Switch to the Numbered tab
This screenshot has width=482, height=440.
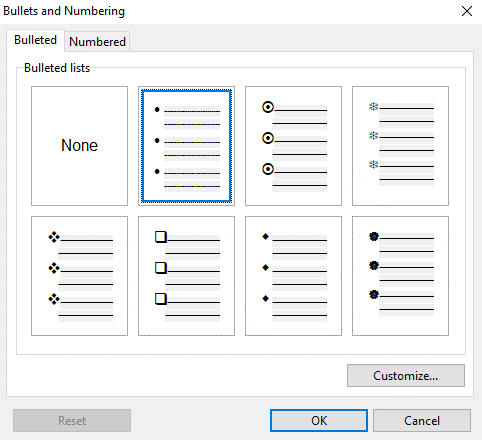(97, 42)
